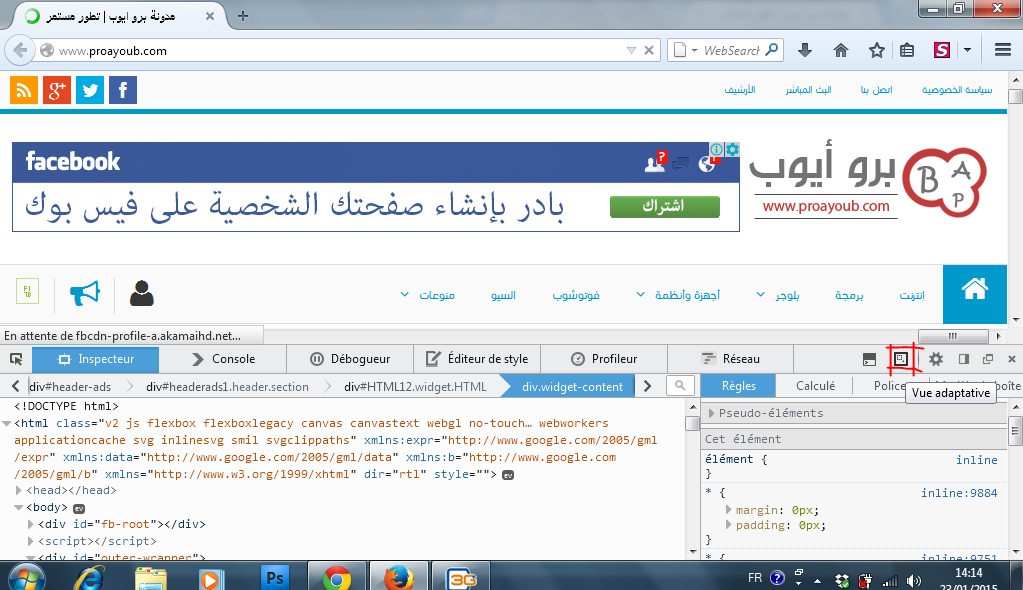
Task: Switch to the Profileur tab
Action: 604,359
